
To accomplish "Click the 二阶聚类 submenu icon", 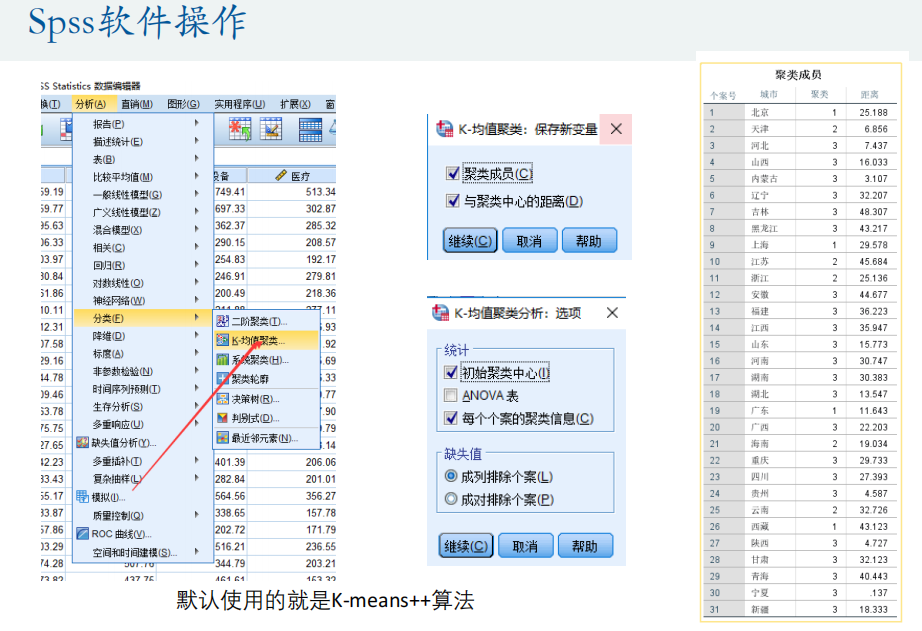I will tap(222, 321).
